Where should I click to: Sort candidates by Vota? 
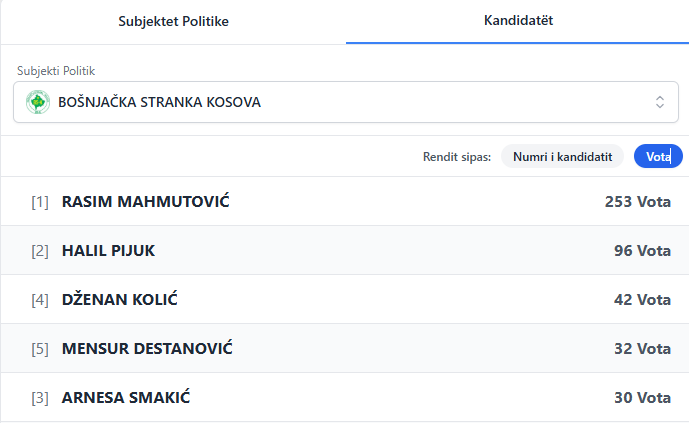(658, 157)
